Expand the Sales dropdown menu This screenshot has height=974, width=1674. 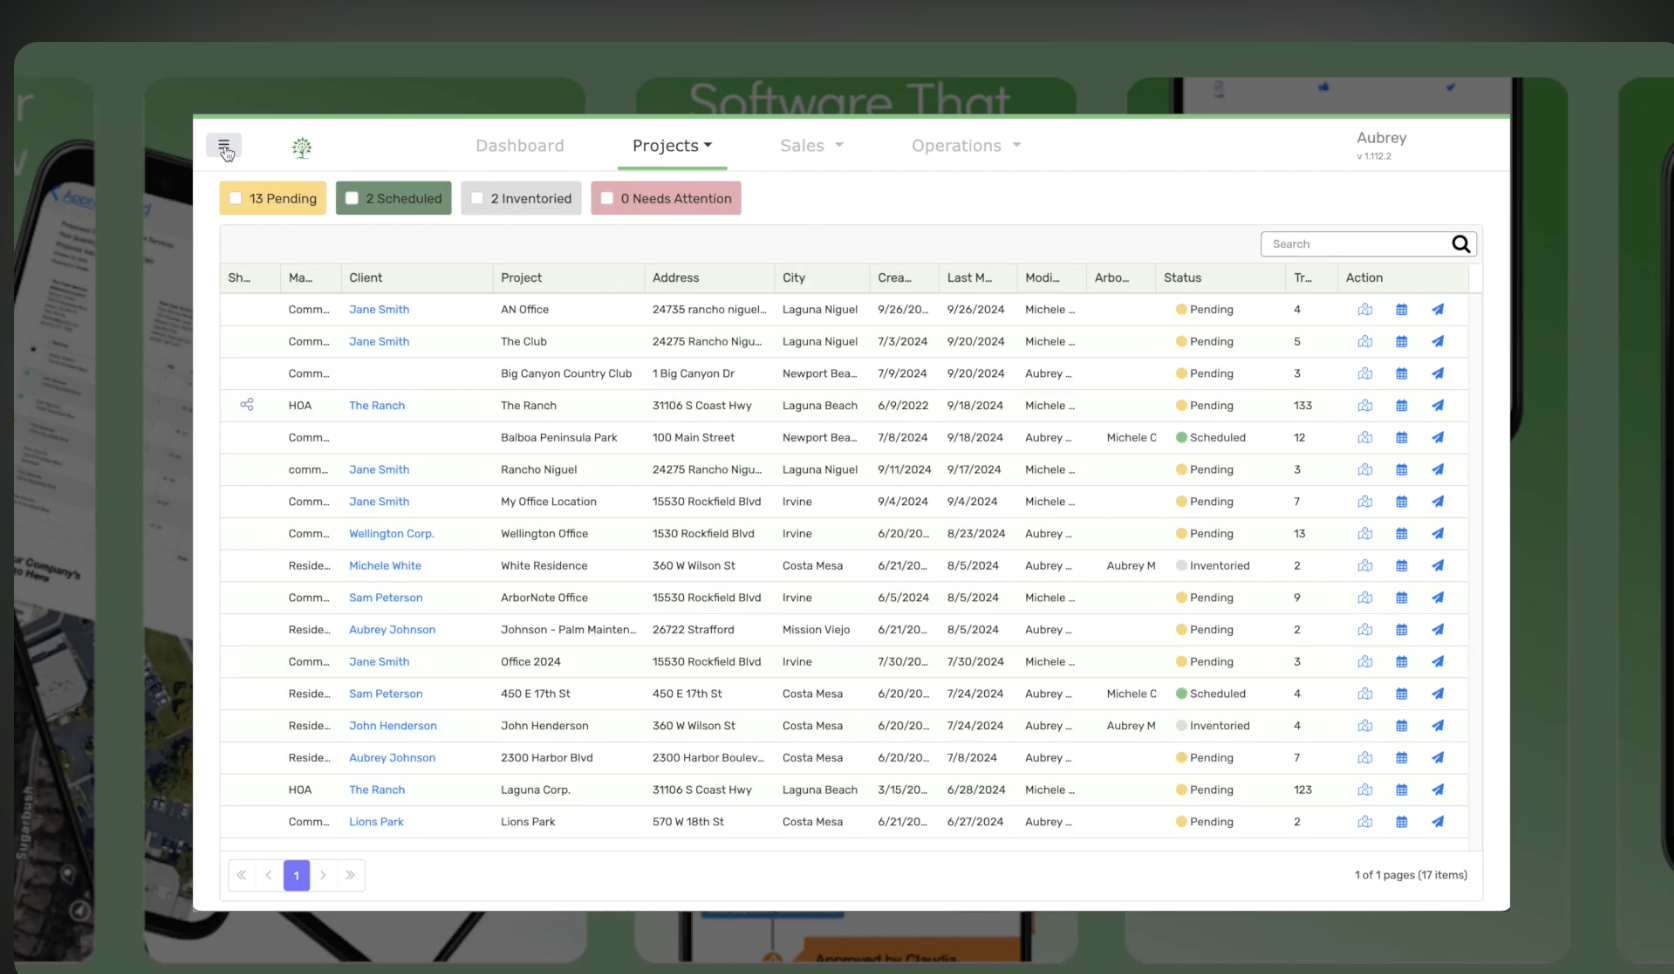pyautogui.click(x=812, y=146)
